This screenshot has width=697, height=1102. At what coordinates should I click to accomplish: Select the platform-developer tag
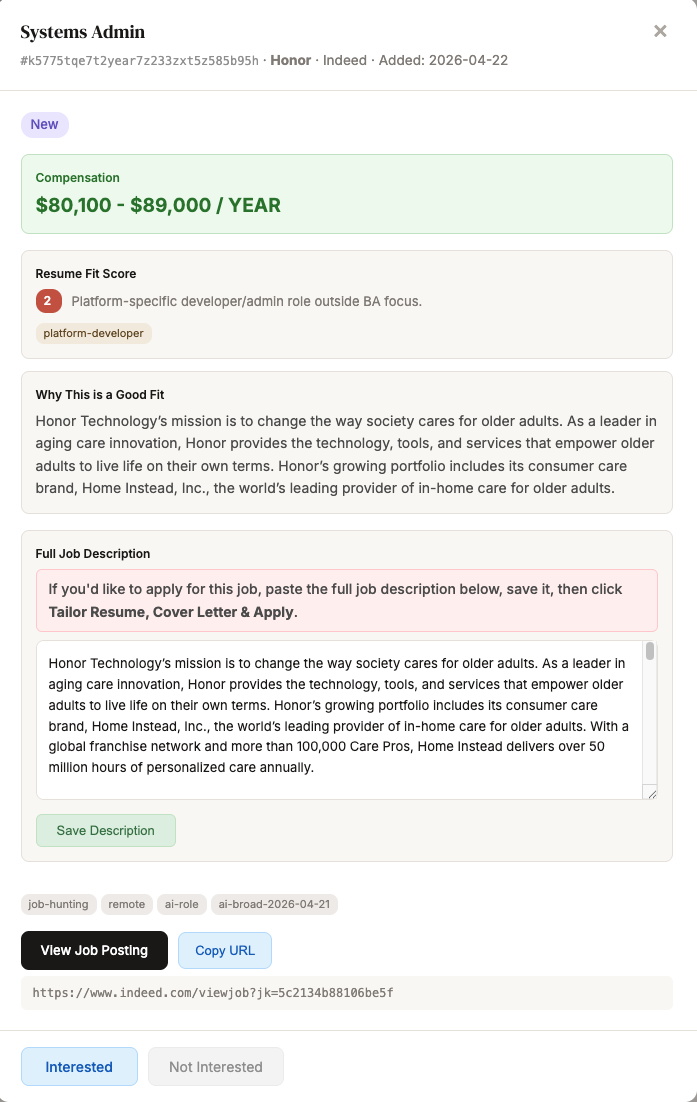(93, 333)
